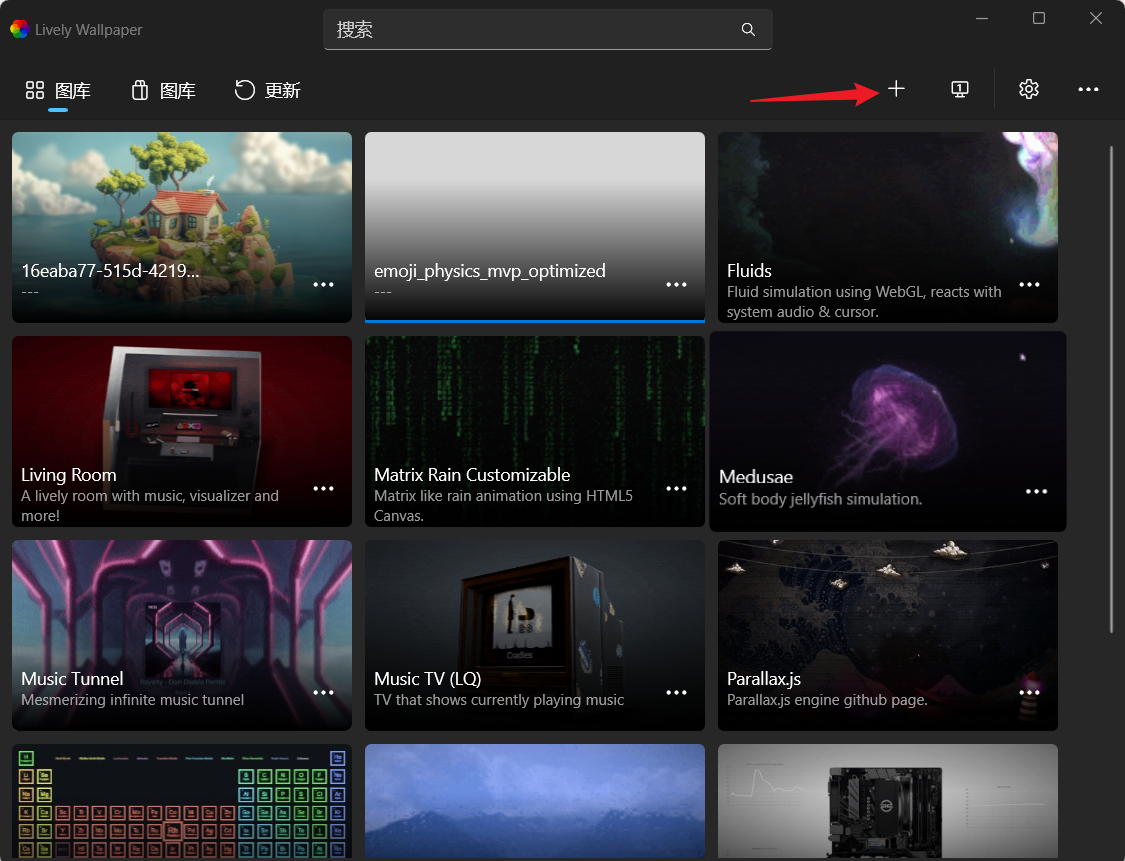Select the motherboard graph wallpaper thumbnail
Screen dimensions: 1125x861
(x=888, y=801)
